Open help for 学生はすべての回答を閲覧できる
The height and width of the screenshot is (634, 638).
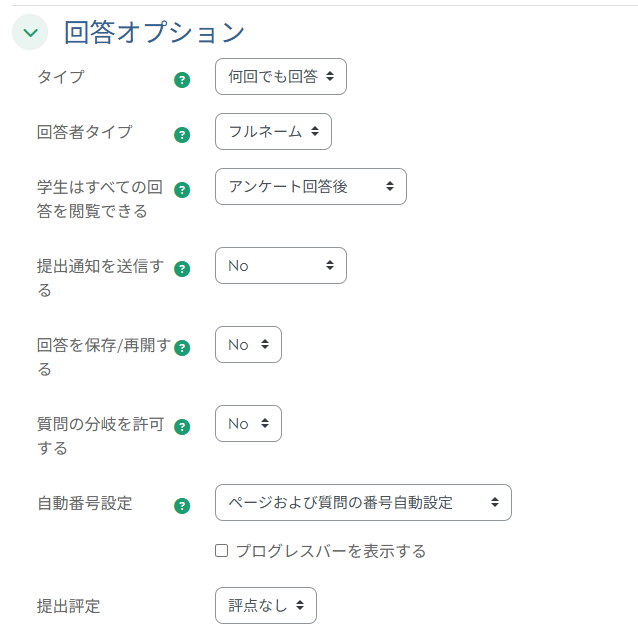pos(182,190)
